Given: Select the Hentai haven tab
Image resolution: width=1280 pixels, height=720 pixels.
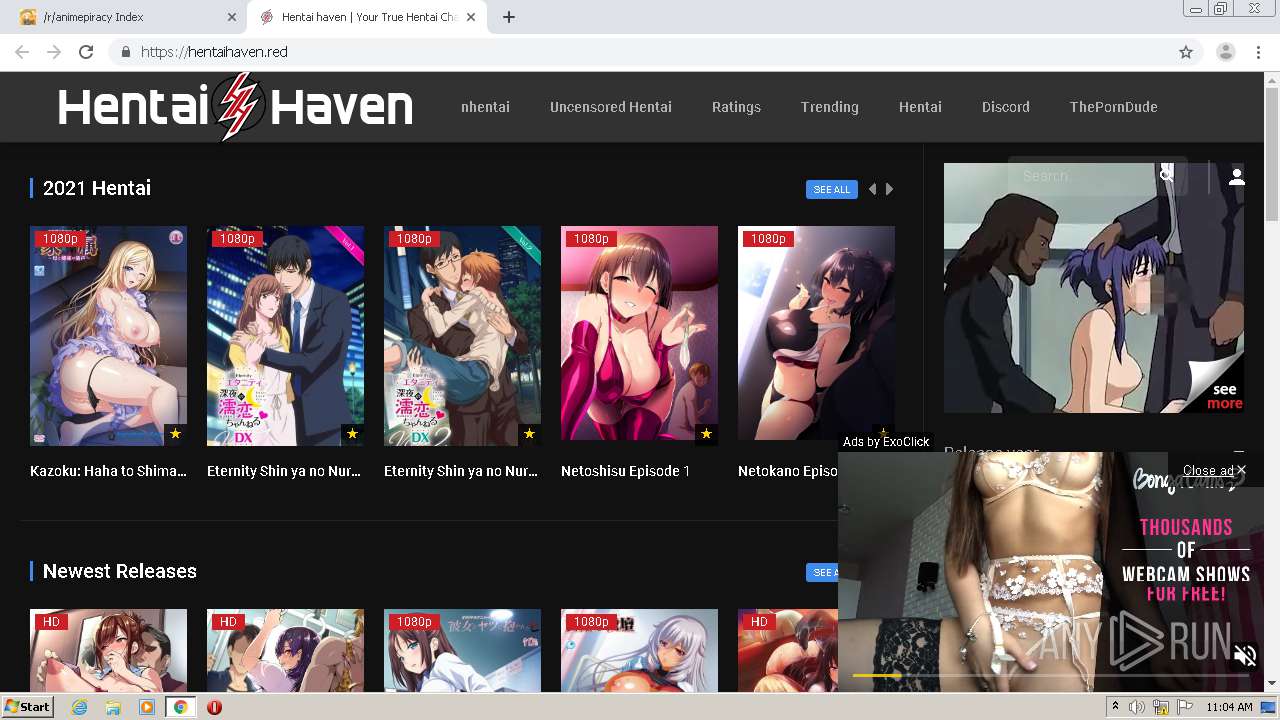Looking at the screenshot, I should point(367,17).
